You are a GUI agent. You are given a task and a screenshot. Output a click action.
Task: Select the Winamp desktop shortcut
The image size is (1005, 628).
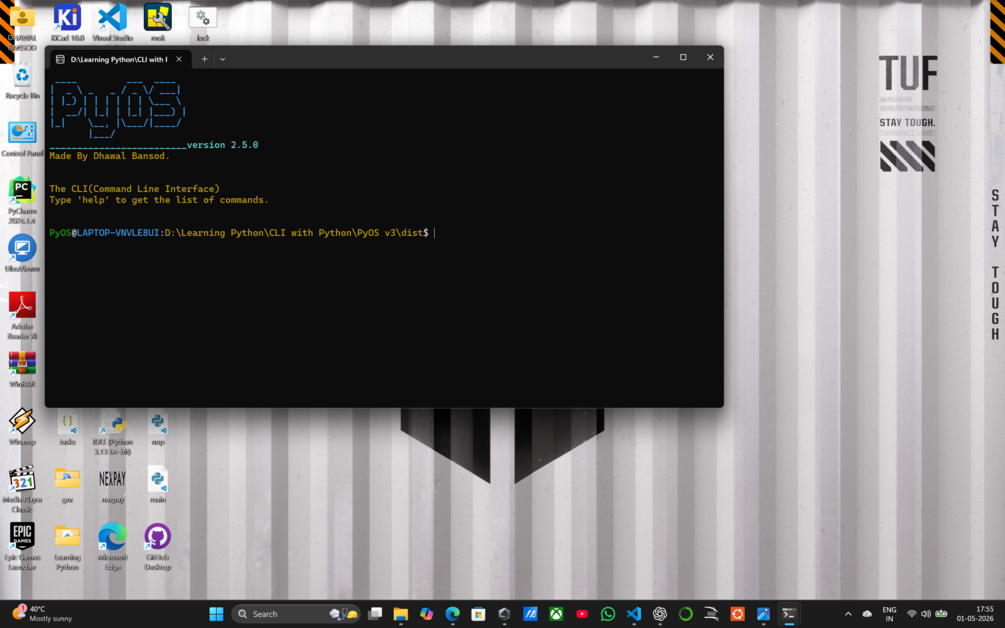pos(22,427)
